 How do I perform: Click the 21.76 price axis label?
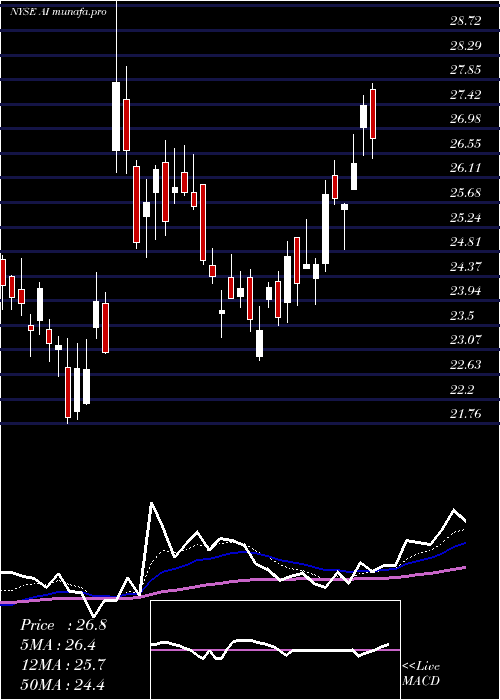tap(466, 414)
